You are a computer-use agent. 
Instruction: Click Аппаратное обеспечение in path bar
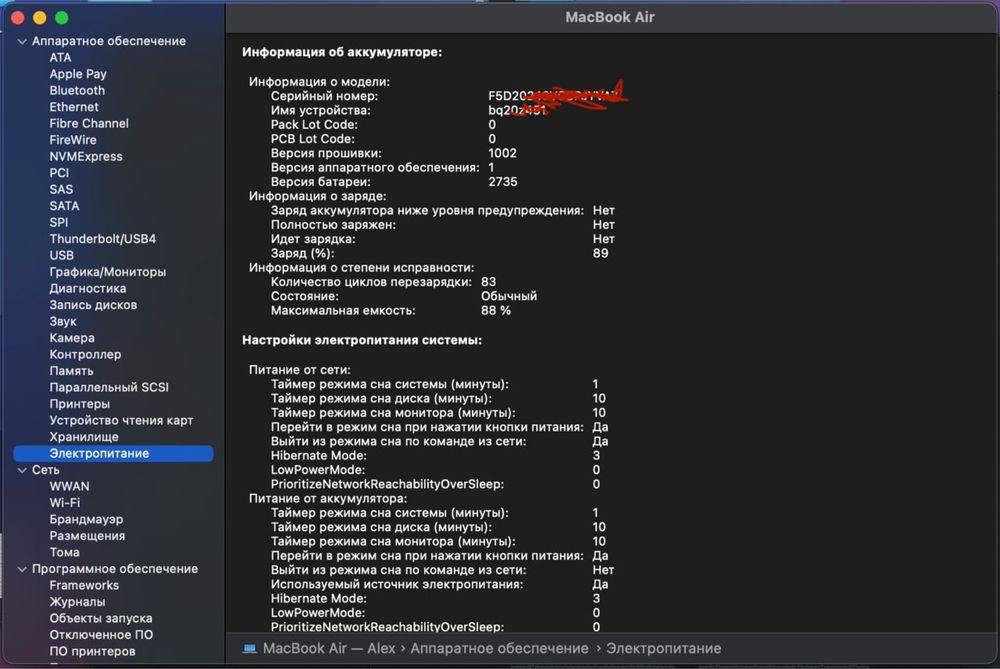pos(499,649)
